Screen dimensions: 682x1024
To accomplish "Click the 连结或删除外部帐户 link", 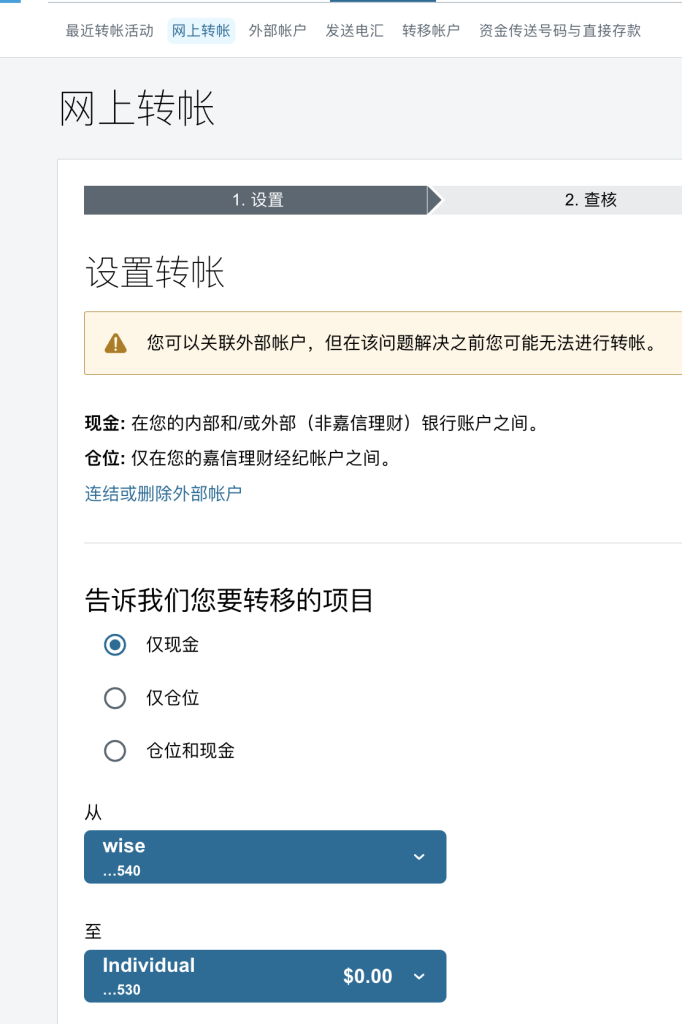I will (x=163, y=493).
